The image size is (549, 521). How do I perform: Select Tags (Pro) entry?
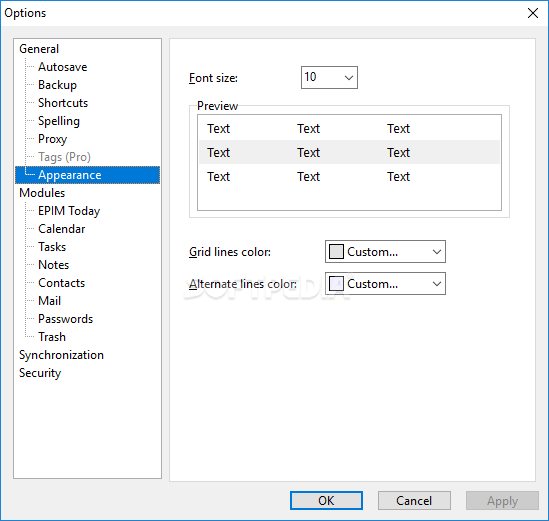pos(64,157)
